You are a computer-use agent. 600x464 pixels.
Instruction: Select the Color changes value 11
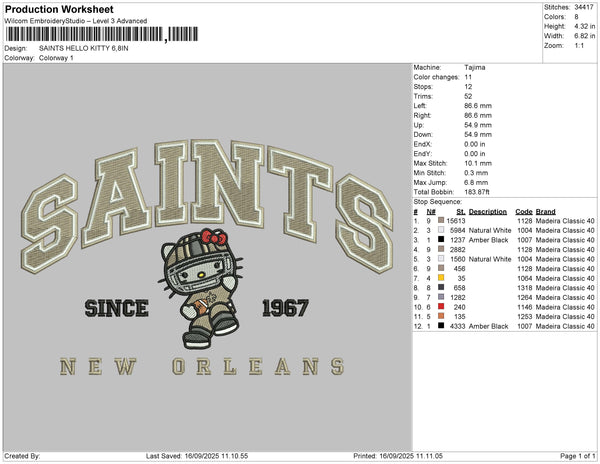[x=468, y=77]
